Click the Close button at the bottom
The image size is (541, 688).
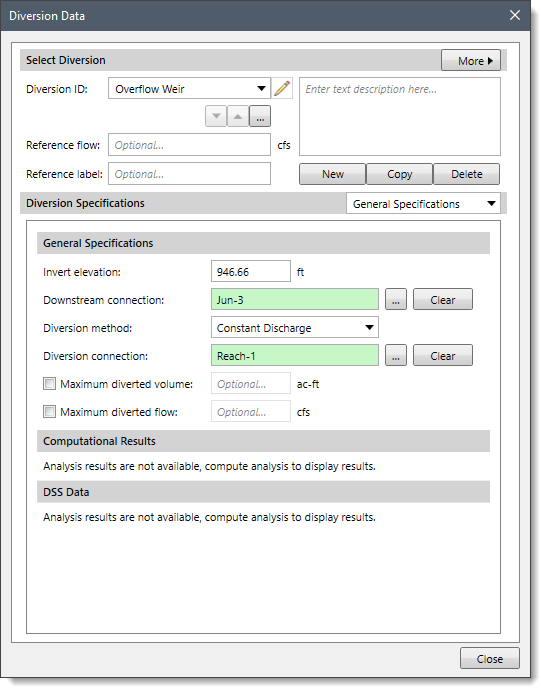pos(490,659)
